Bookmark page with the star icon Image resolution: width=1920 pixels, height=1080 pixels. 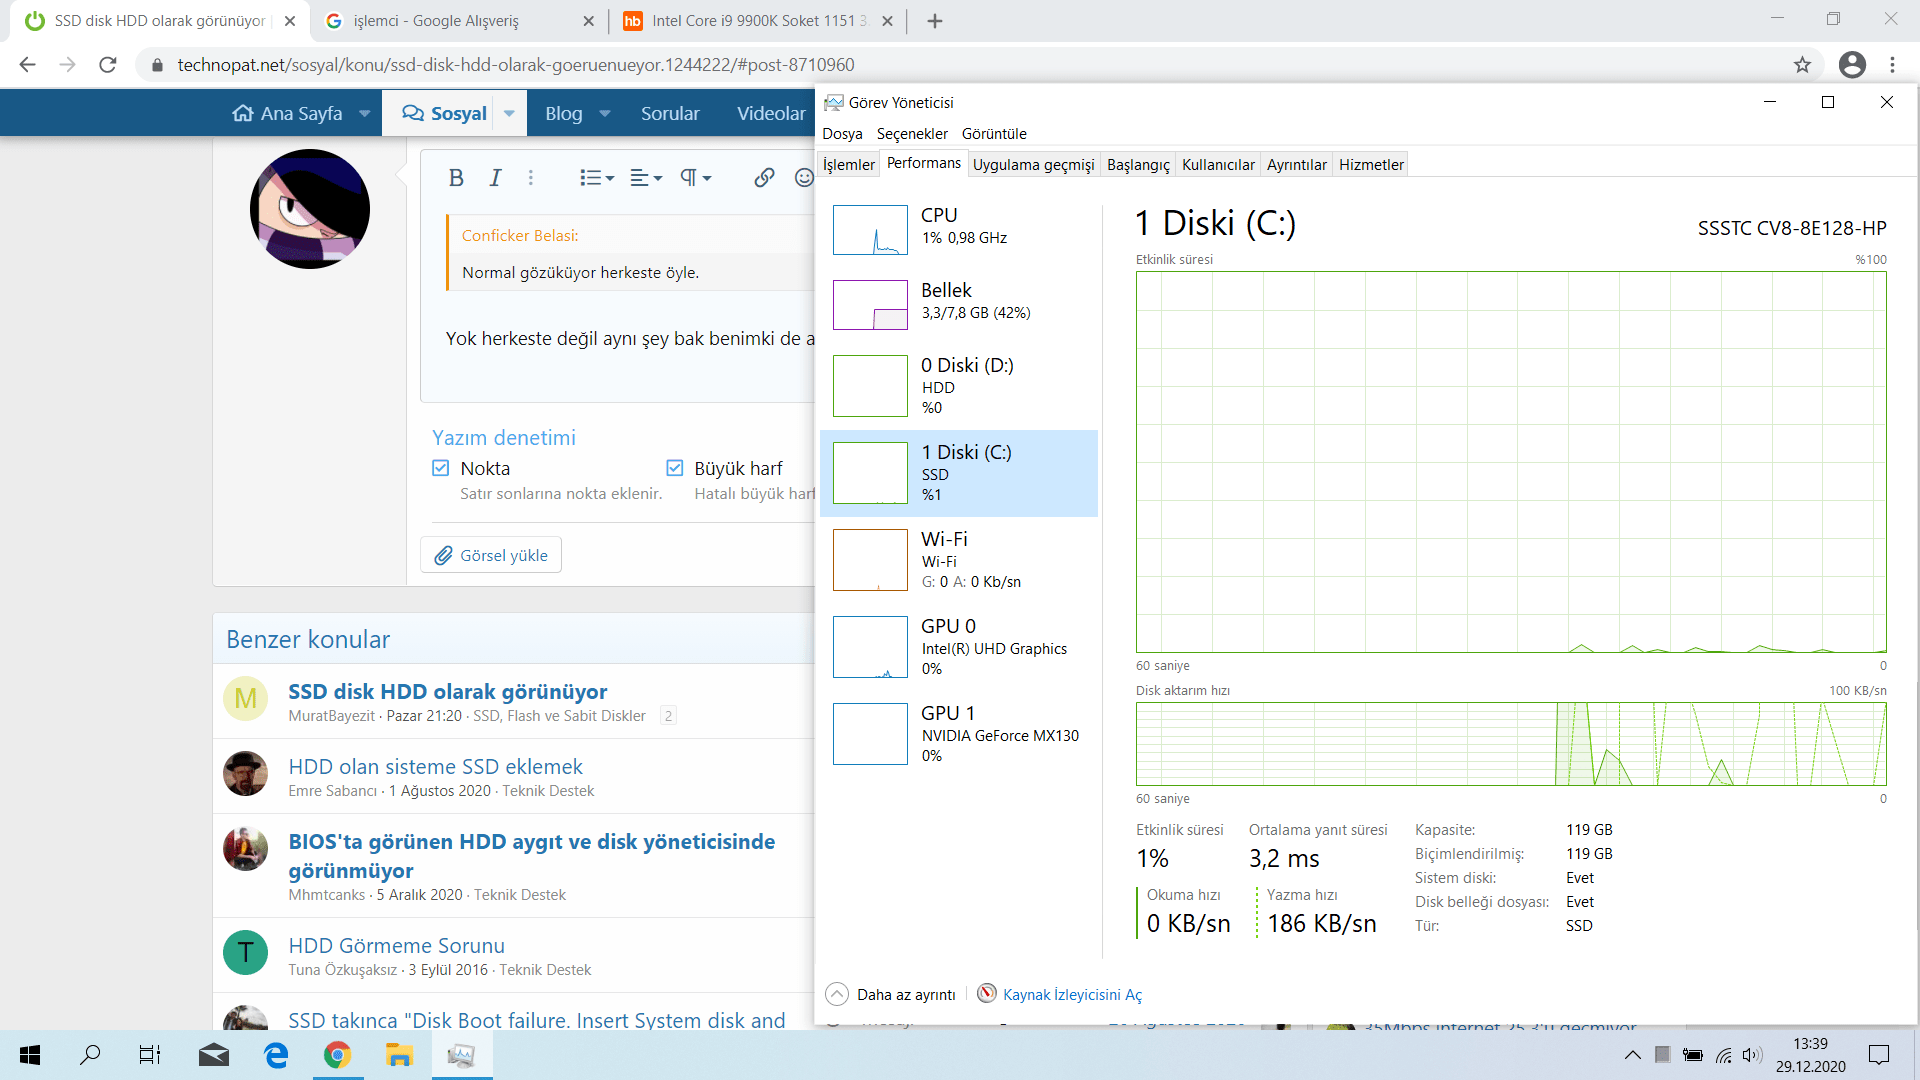coord(1802,65)
